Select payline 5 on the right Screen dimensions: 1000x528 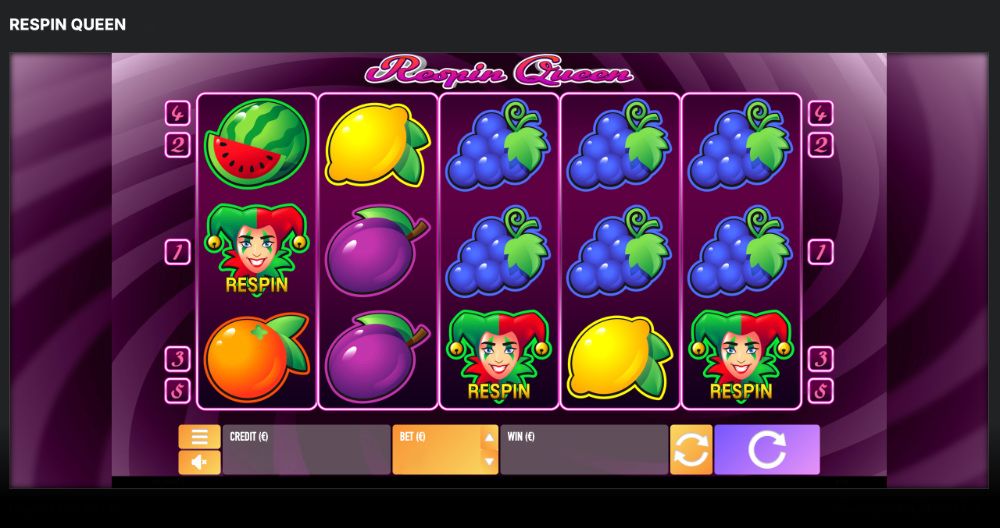point(820,391)
